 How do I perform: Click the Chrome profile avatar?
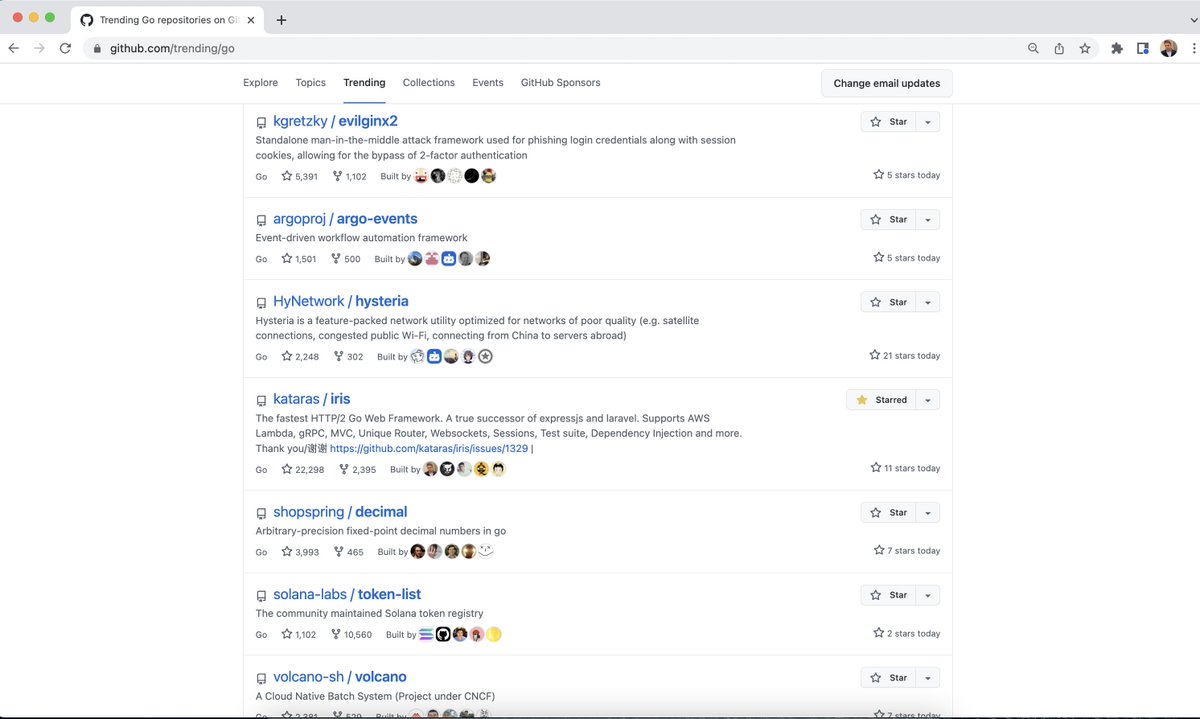click(1168, 48)
